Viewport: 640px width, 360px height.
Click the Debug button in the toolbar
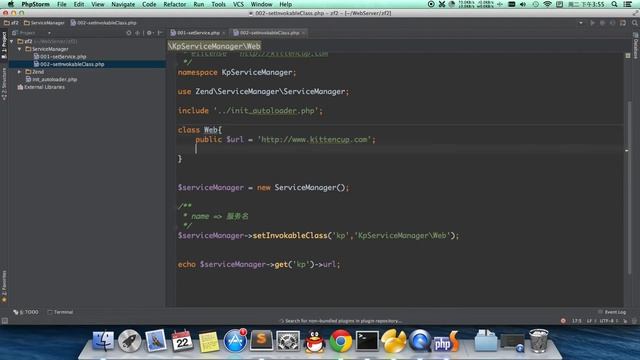pos(602,23)
